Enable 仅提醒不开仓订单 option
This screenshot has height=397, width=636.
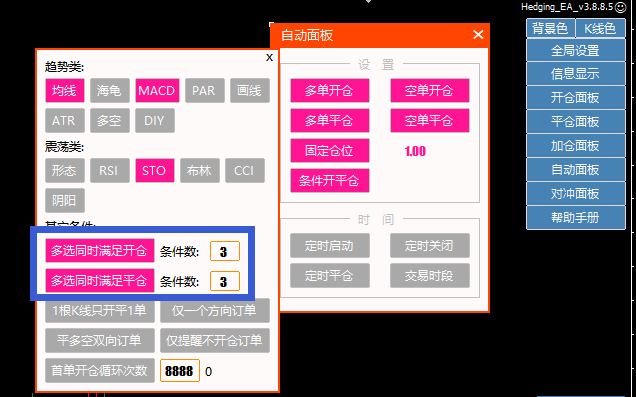[215, 341]
